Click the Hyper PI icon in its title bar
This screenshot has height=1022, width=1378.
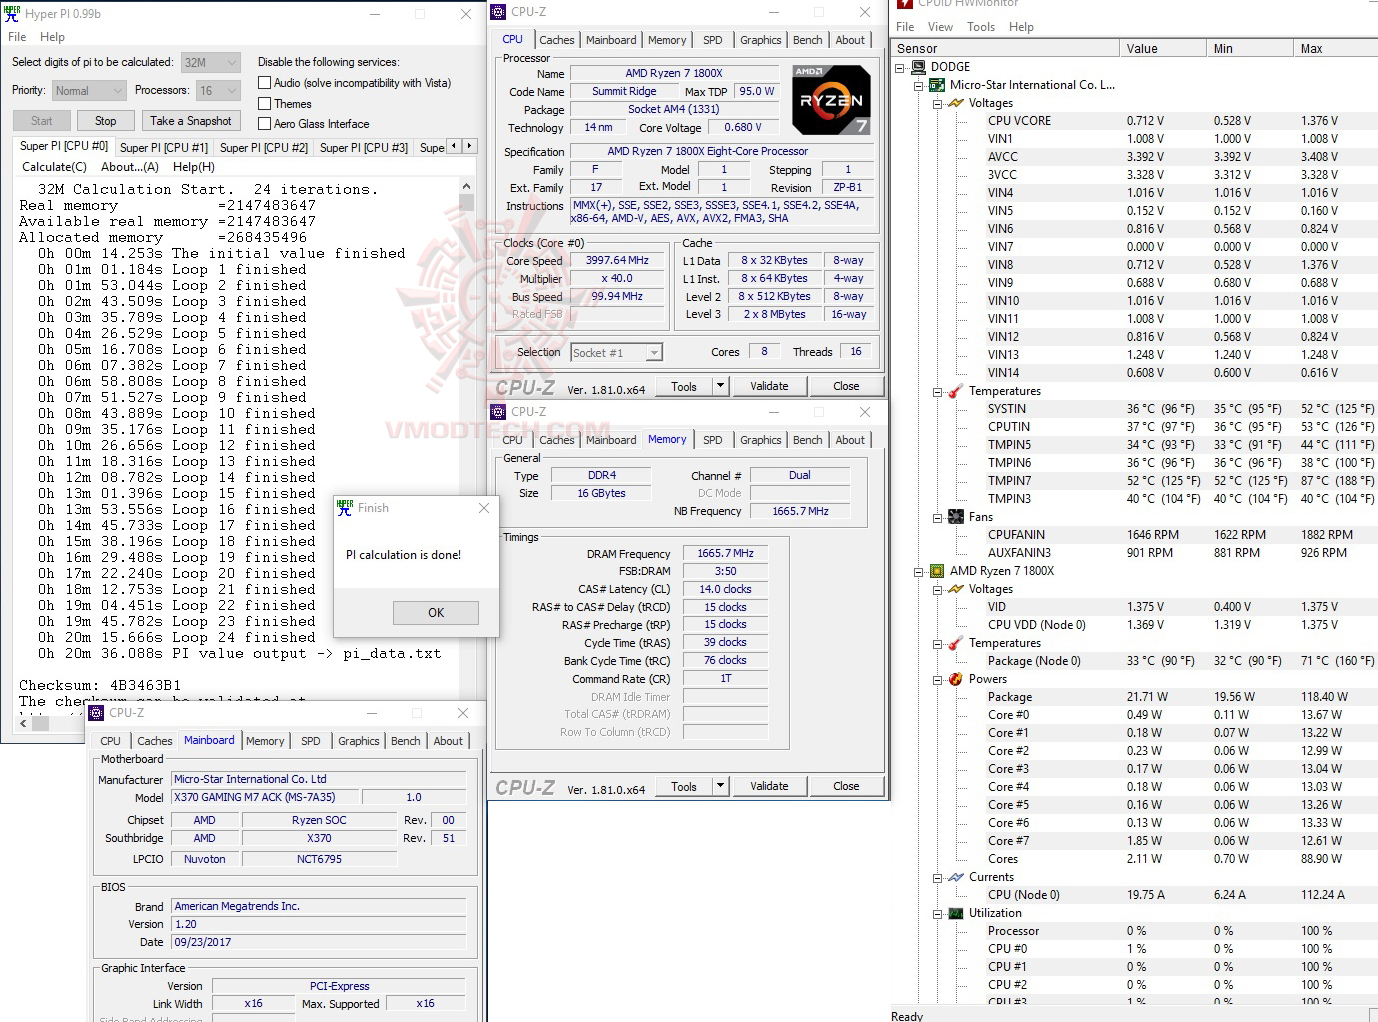pyautogui.click(x=11, y=13)
